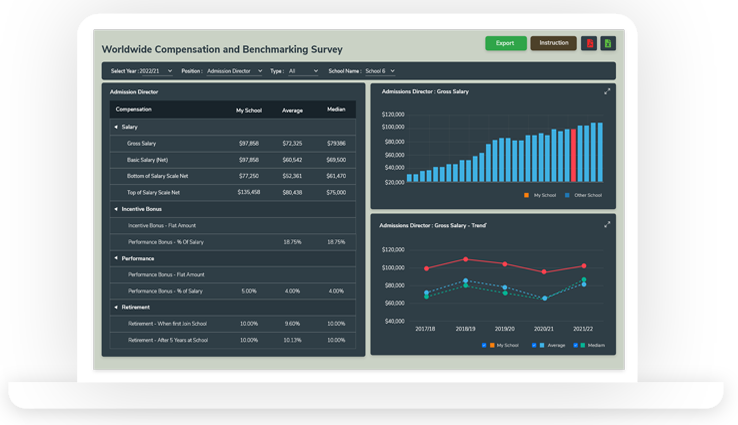This screenshot has width=738, height=425.
Task: Select Retirement - After 5 Years at School row
Action: (233, 340)
